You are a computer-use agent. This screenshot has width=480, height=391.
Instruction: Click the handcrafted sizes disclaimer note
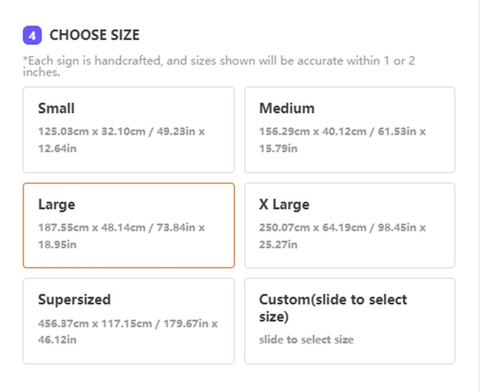tap(219, 66)
